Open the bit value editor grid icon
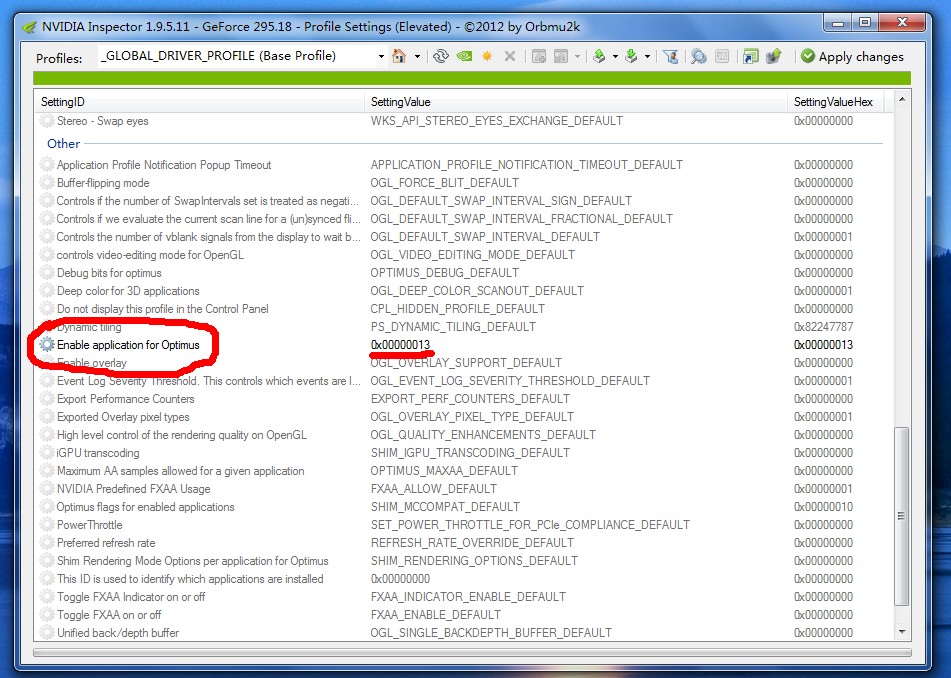Image resolution: width=951 pixels, height=678 pixels. pos(722,56)
